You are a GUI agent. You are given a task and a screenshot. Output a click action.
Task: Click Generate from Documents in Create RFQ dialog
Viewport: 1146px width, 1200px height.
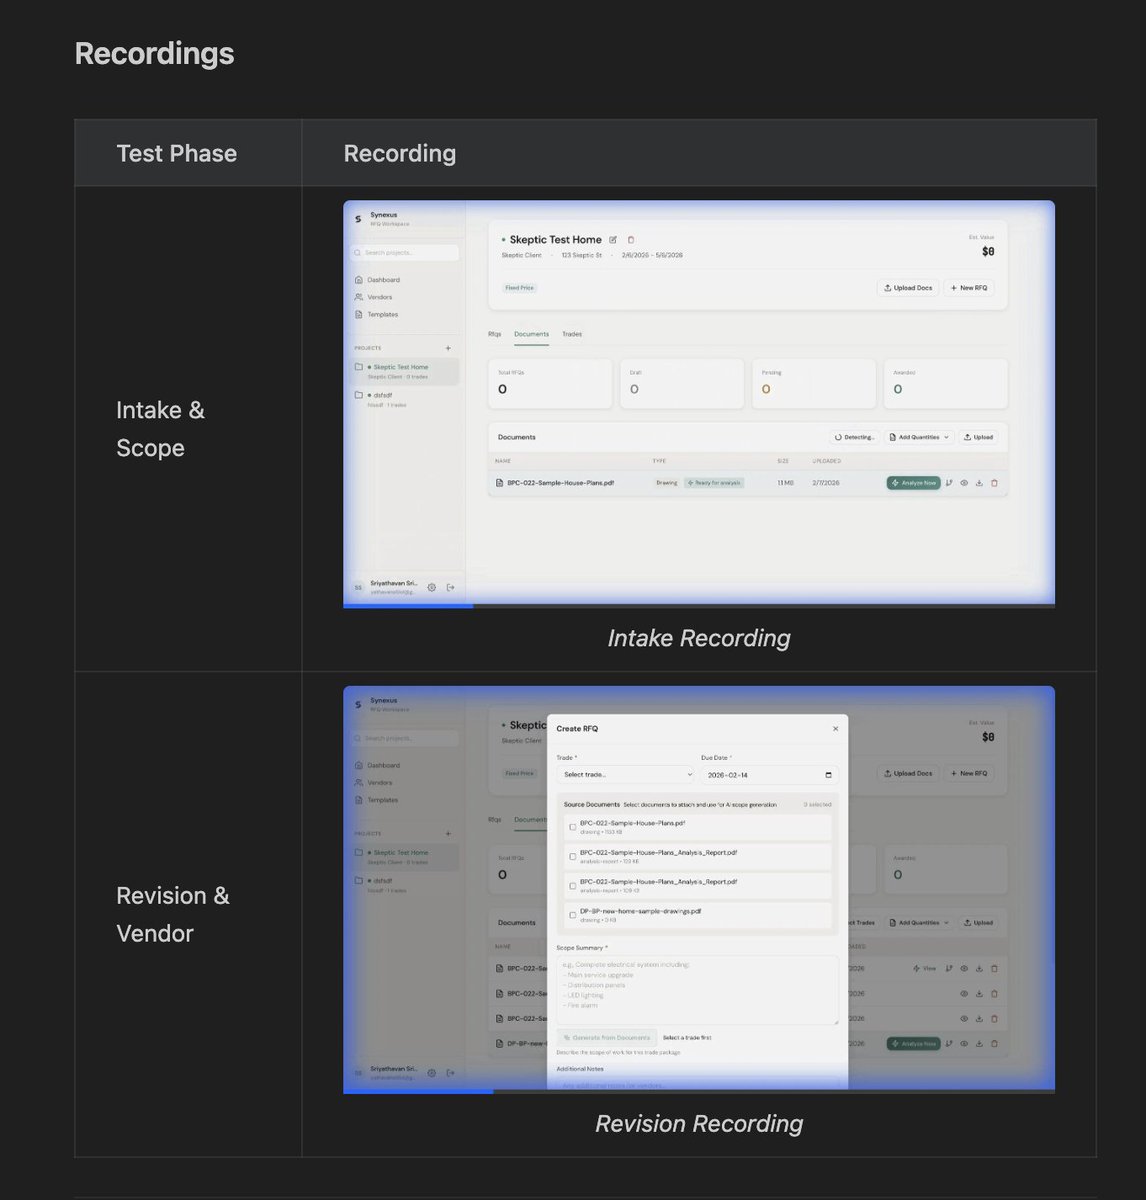pos(607,1038)
